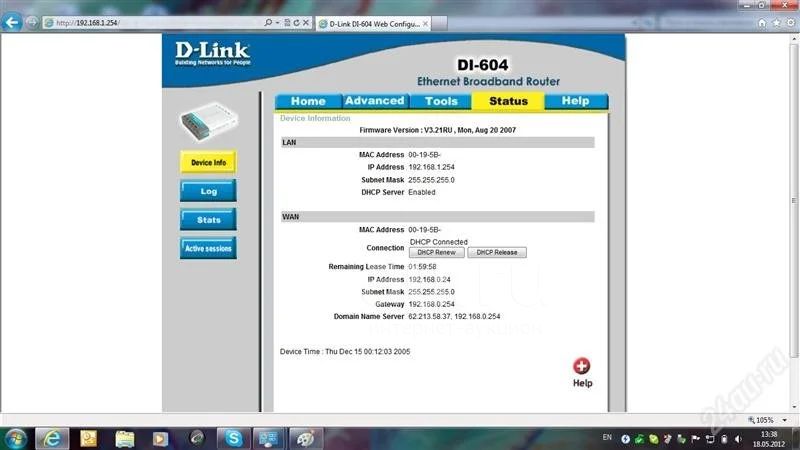Switch to the Advanced tab
The height and width of the screenshot is (450, 800).
coord(374,101)
